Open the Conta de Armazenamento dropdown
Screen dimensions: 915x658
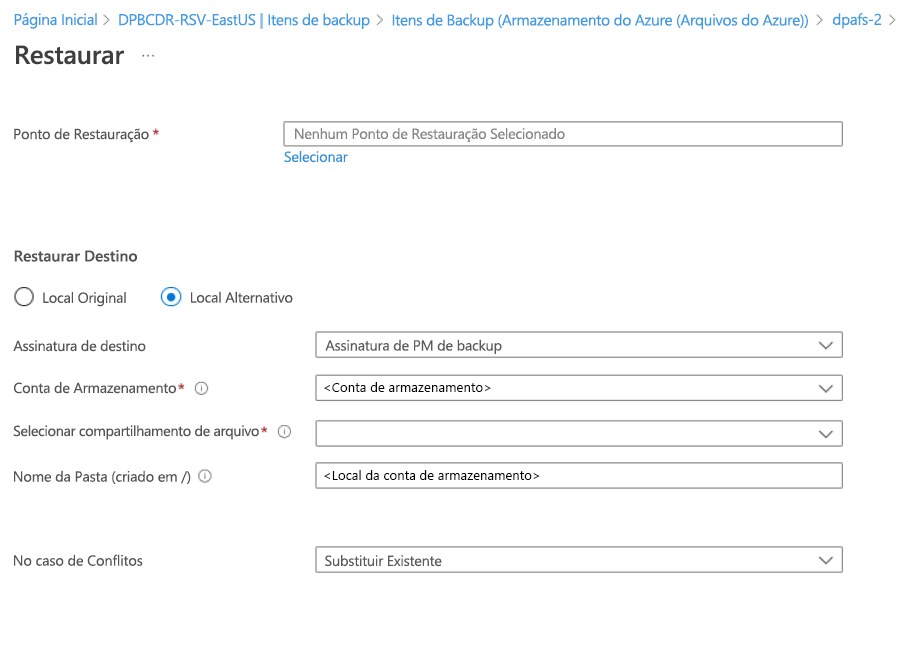pyautogui.click(x=578, y=388)
